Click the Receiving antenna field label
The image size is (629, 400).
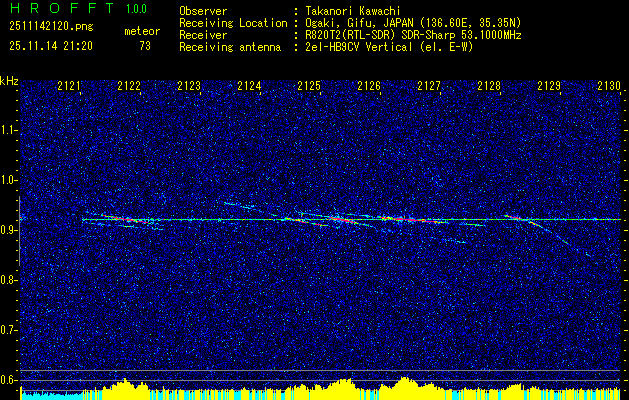pos(230,47)
